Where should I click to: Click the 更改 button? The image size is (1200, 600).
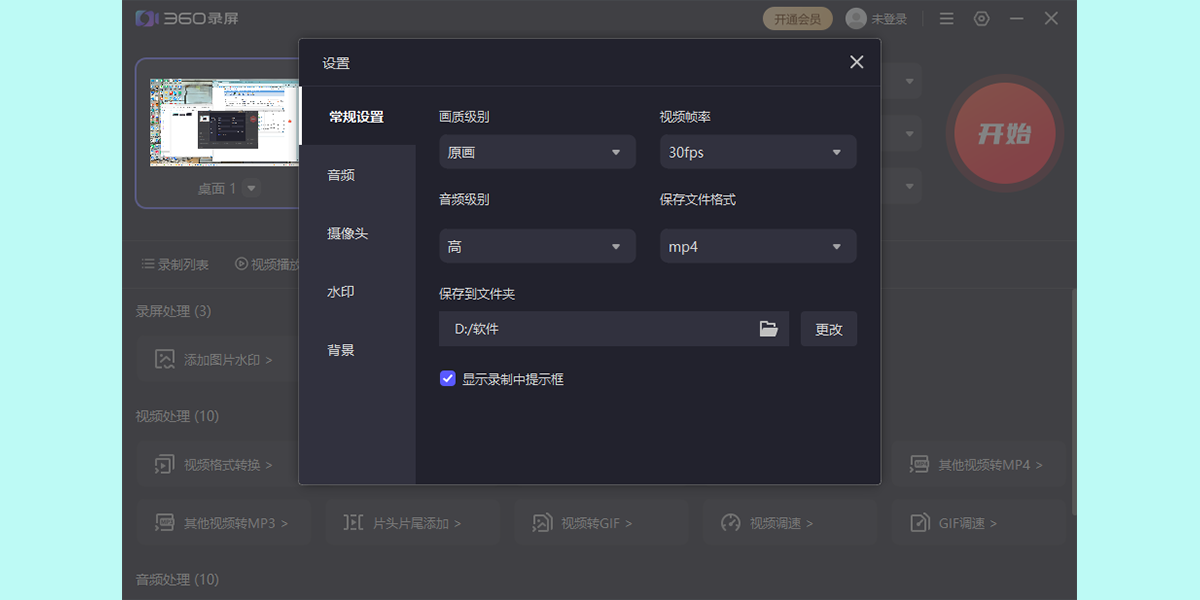click(828, 329)
